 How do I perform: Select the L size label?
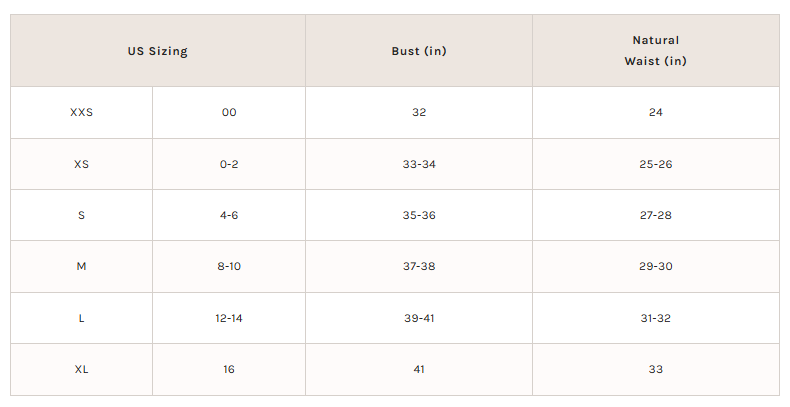[82, 318]
